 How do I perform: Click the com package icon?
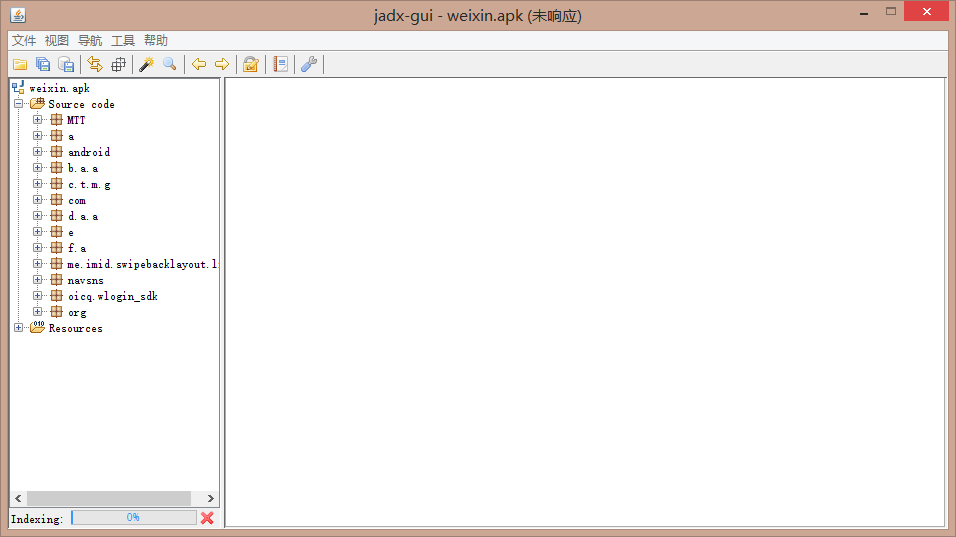tap(57, 199)
